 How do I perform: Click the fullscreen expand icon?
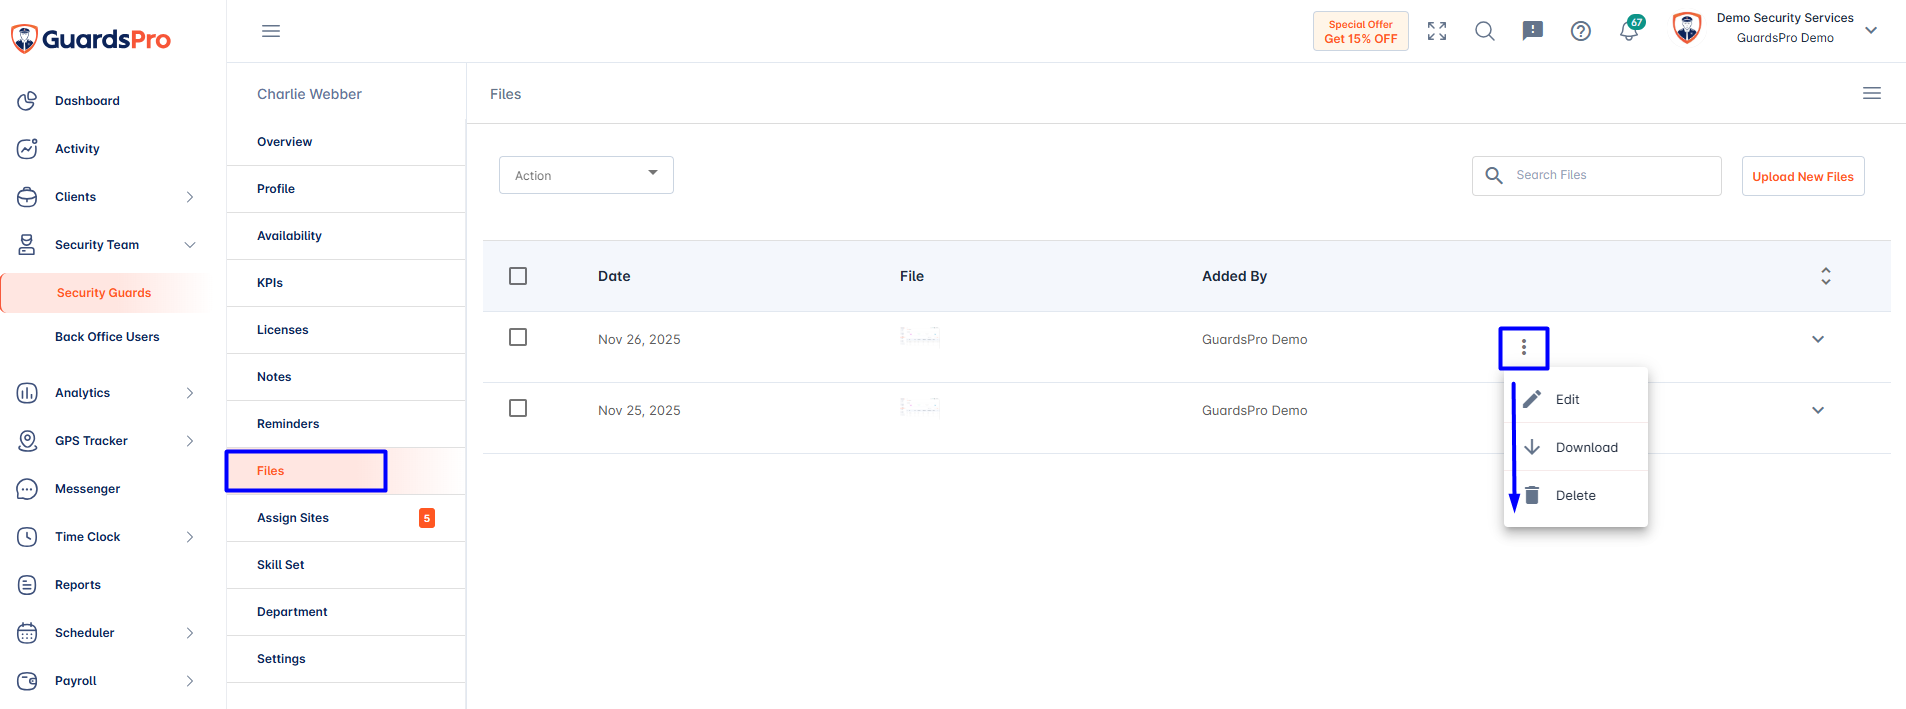[x=1437, y=31]
